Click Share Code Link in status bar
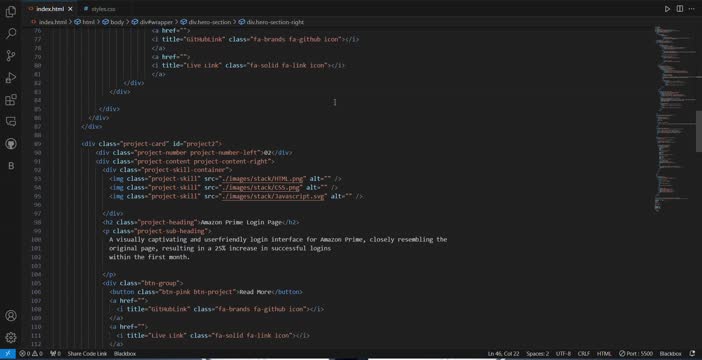702x360 pixels. click(87, 354)
